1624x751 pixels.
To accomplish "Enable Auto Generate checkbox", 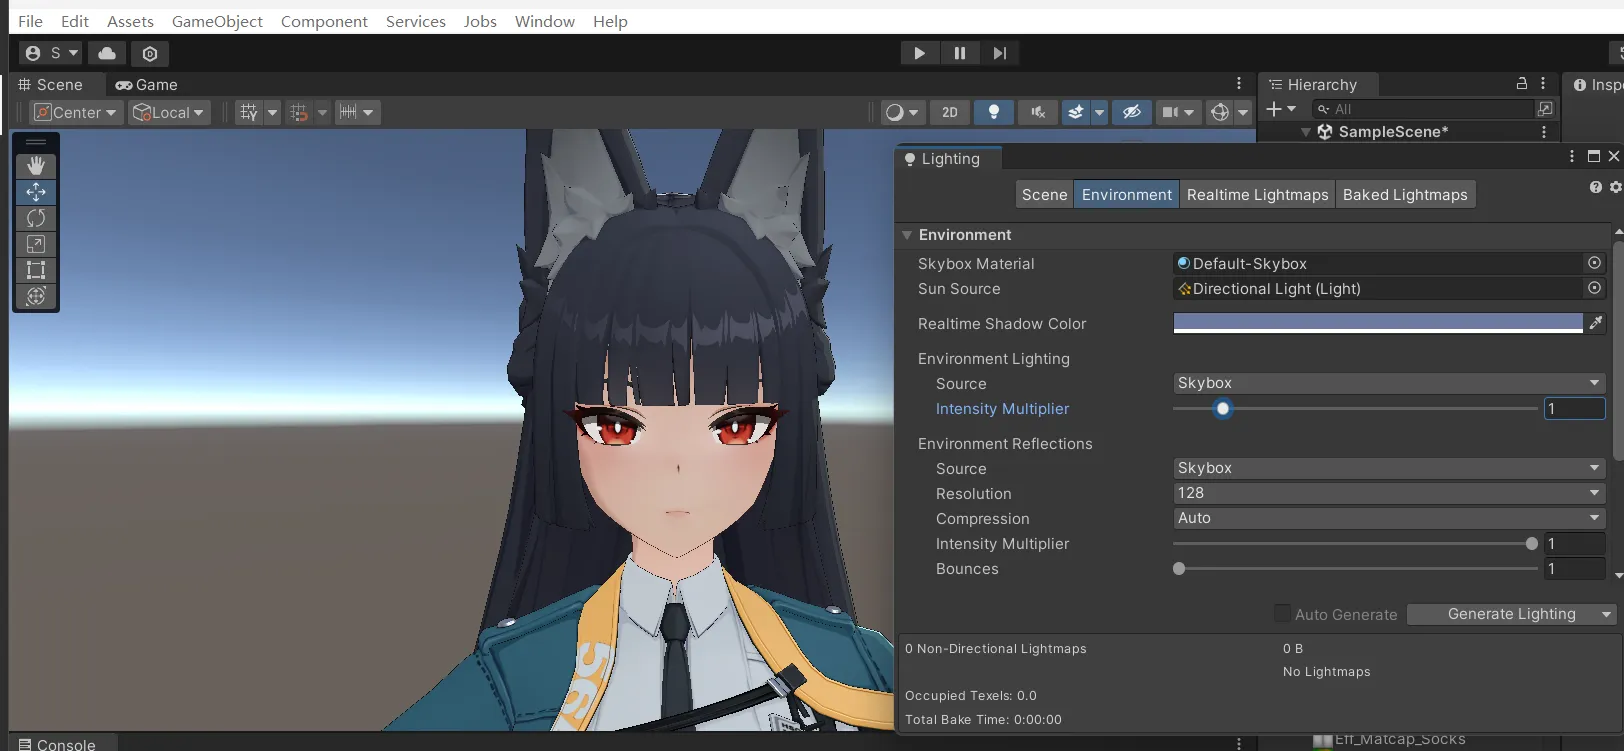I will 1282,614.
